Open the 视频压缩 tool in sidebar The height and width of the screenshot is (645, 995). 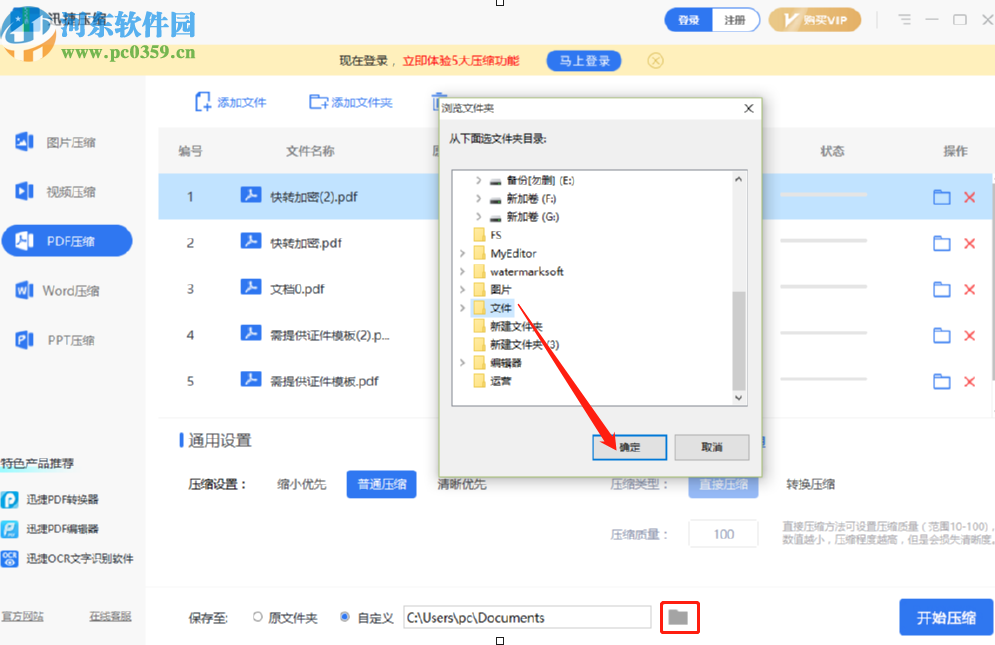pyautogui.click(x=67, y=191)
